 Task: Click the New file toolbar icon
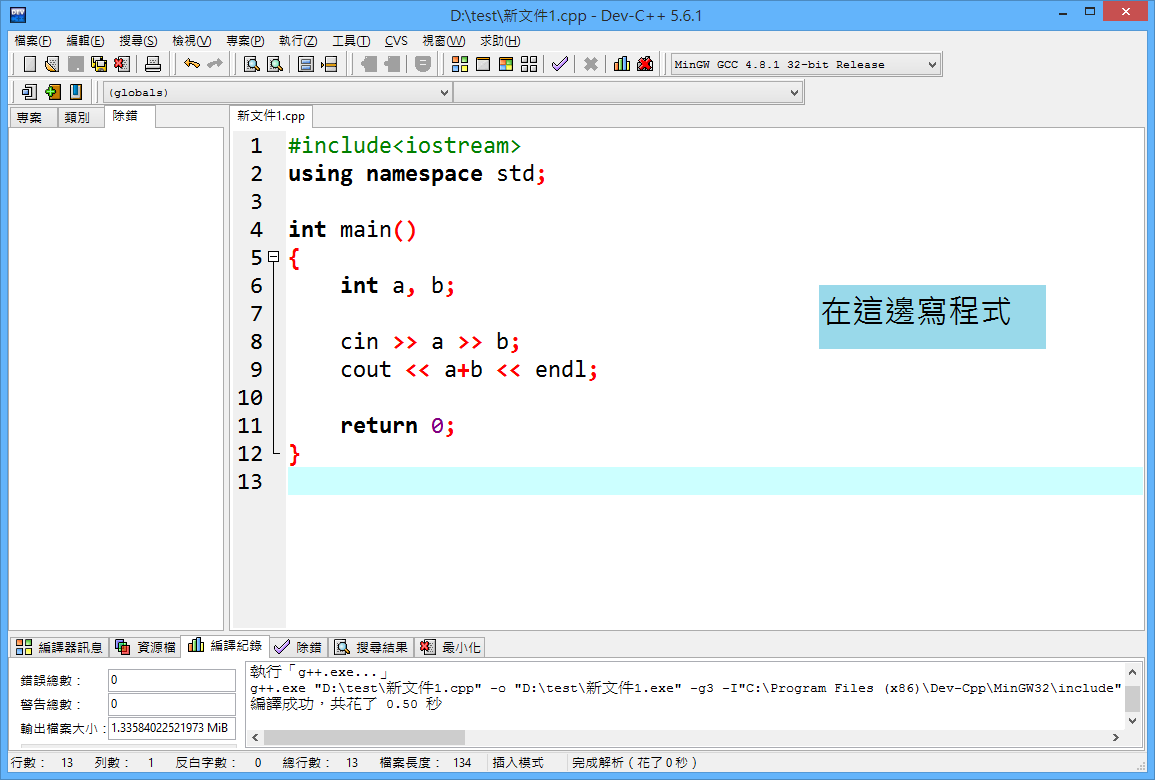(30, 64)
